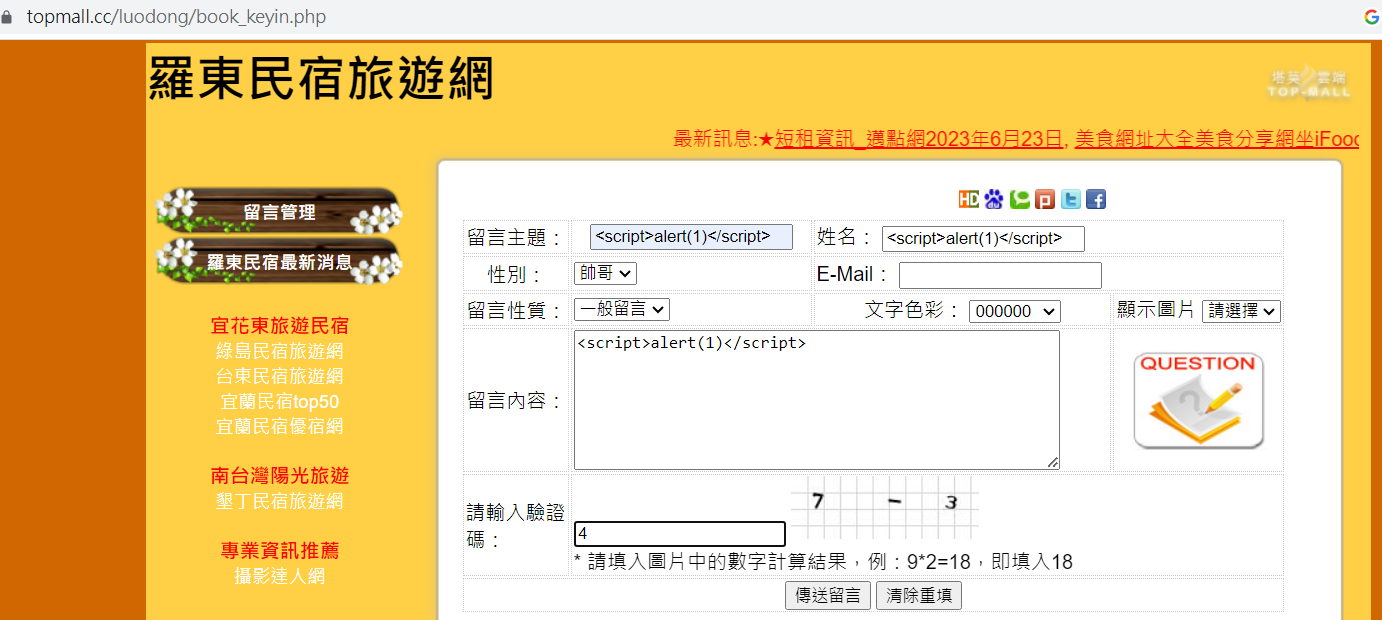Open the 台東民宿旅遊網 link
Image resolution: width=1382 pixels, height=620 pixels.
pyautogui.click(x=280, y=376)
